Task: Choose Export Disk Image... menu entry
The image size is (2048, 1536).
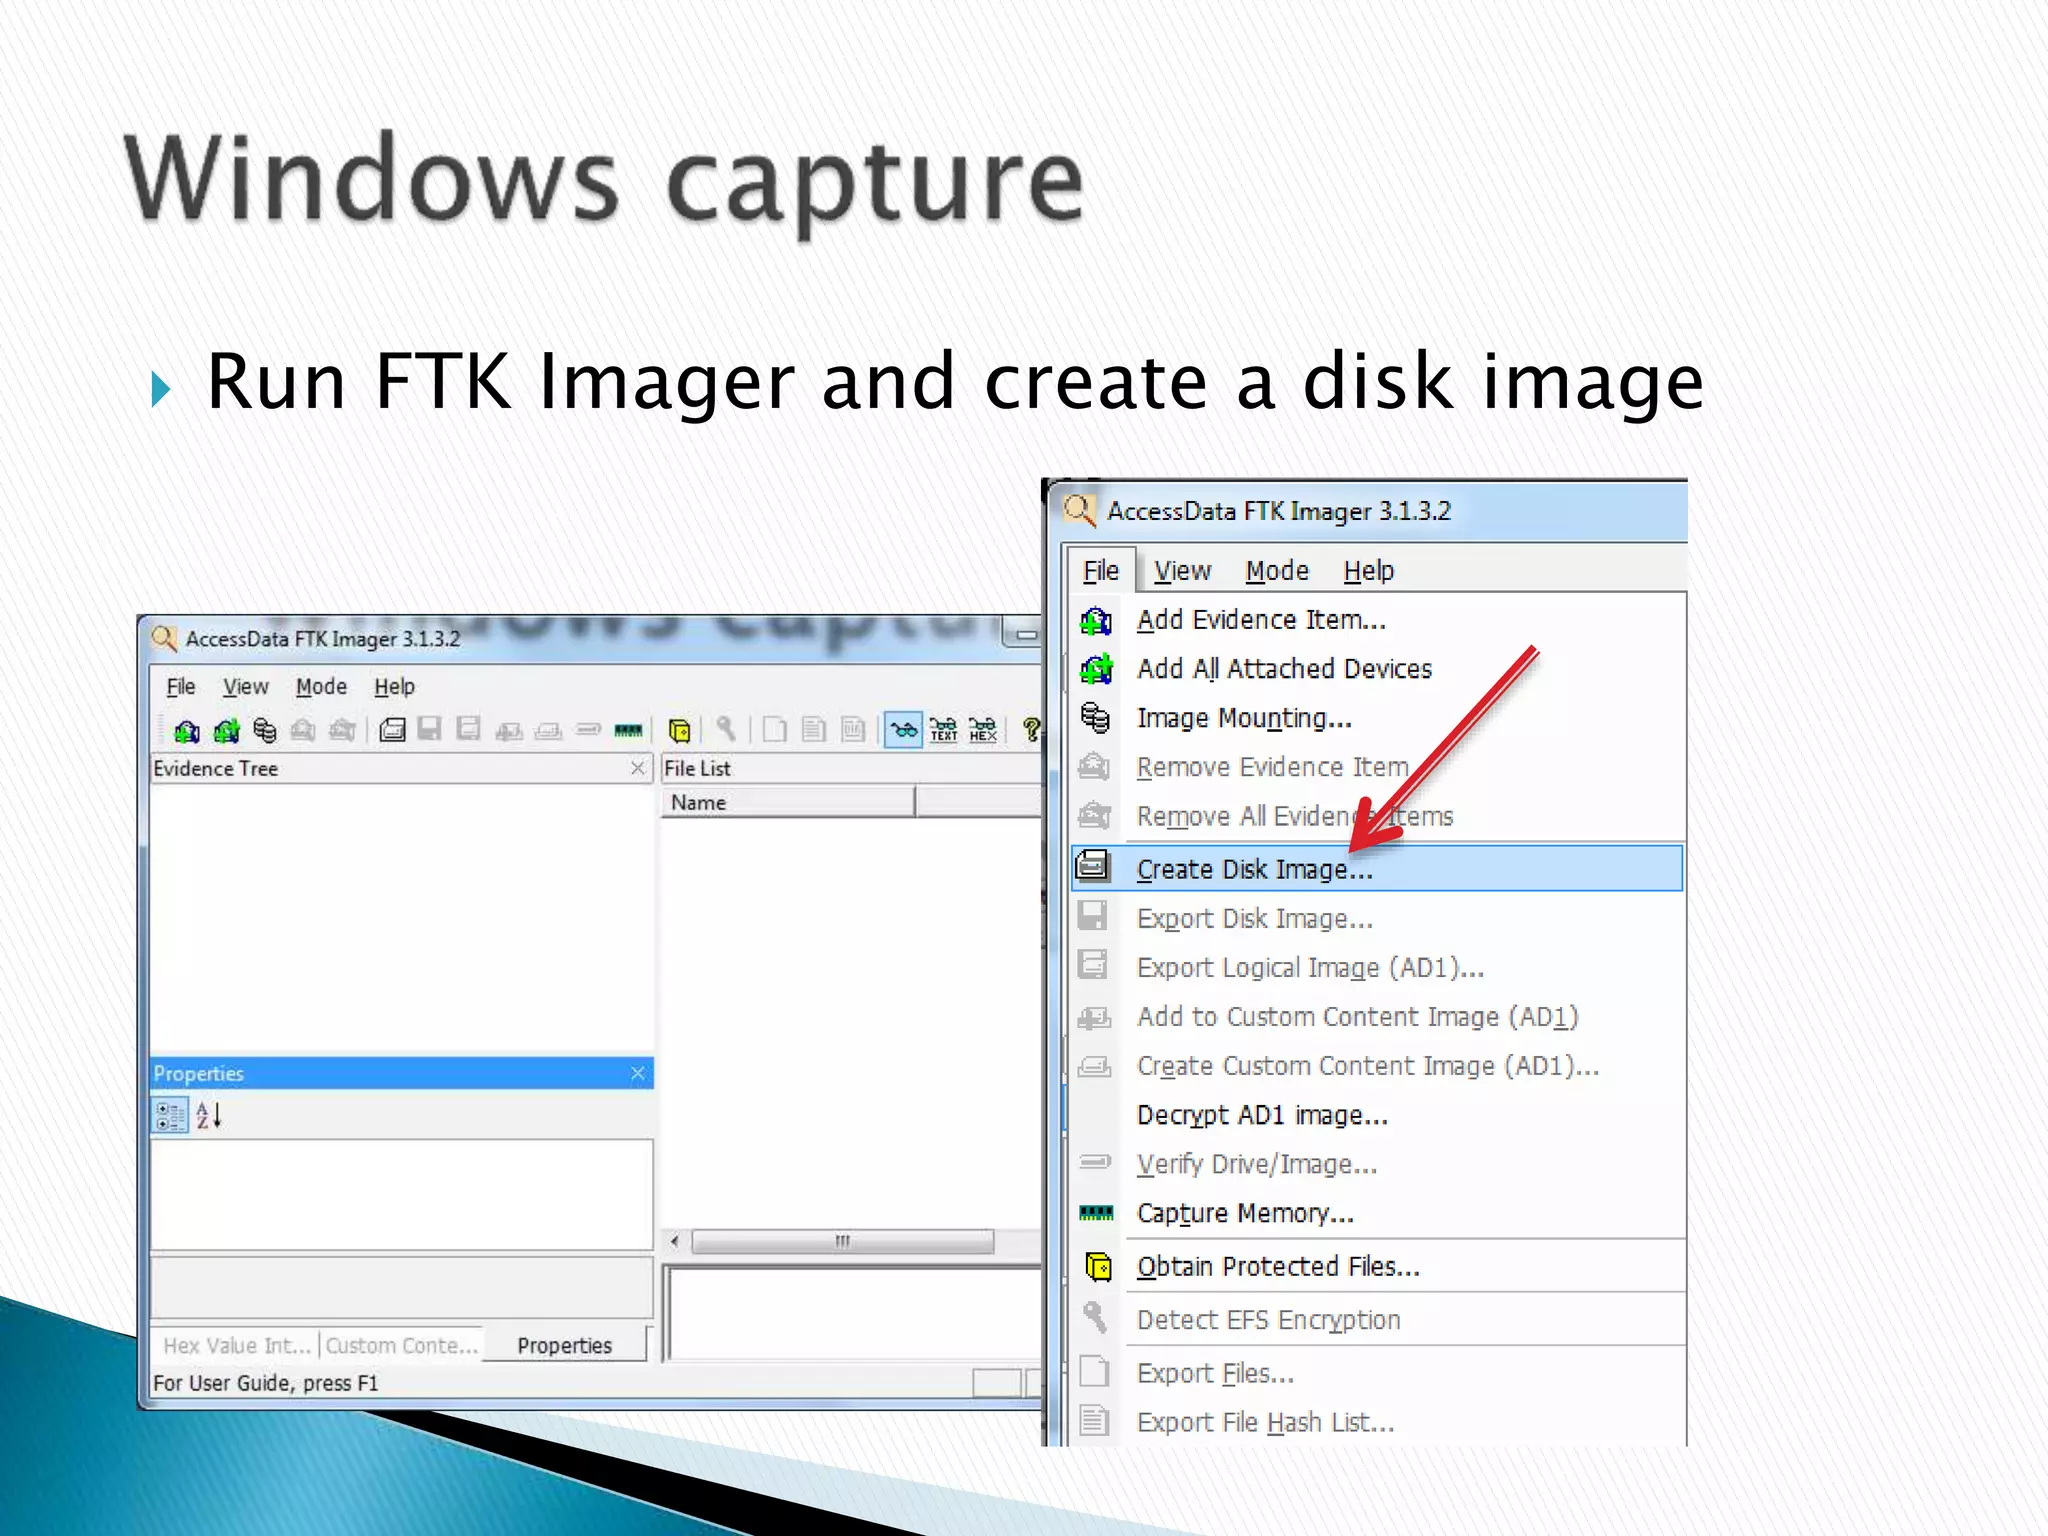Action: (1378, 918)
